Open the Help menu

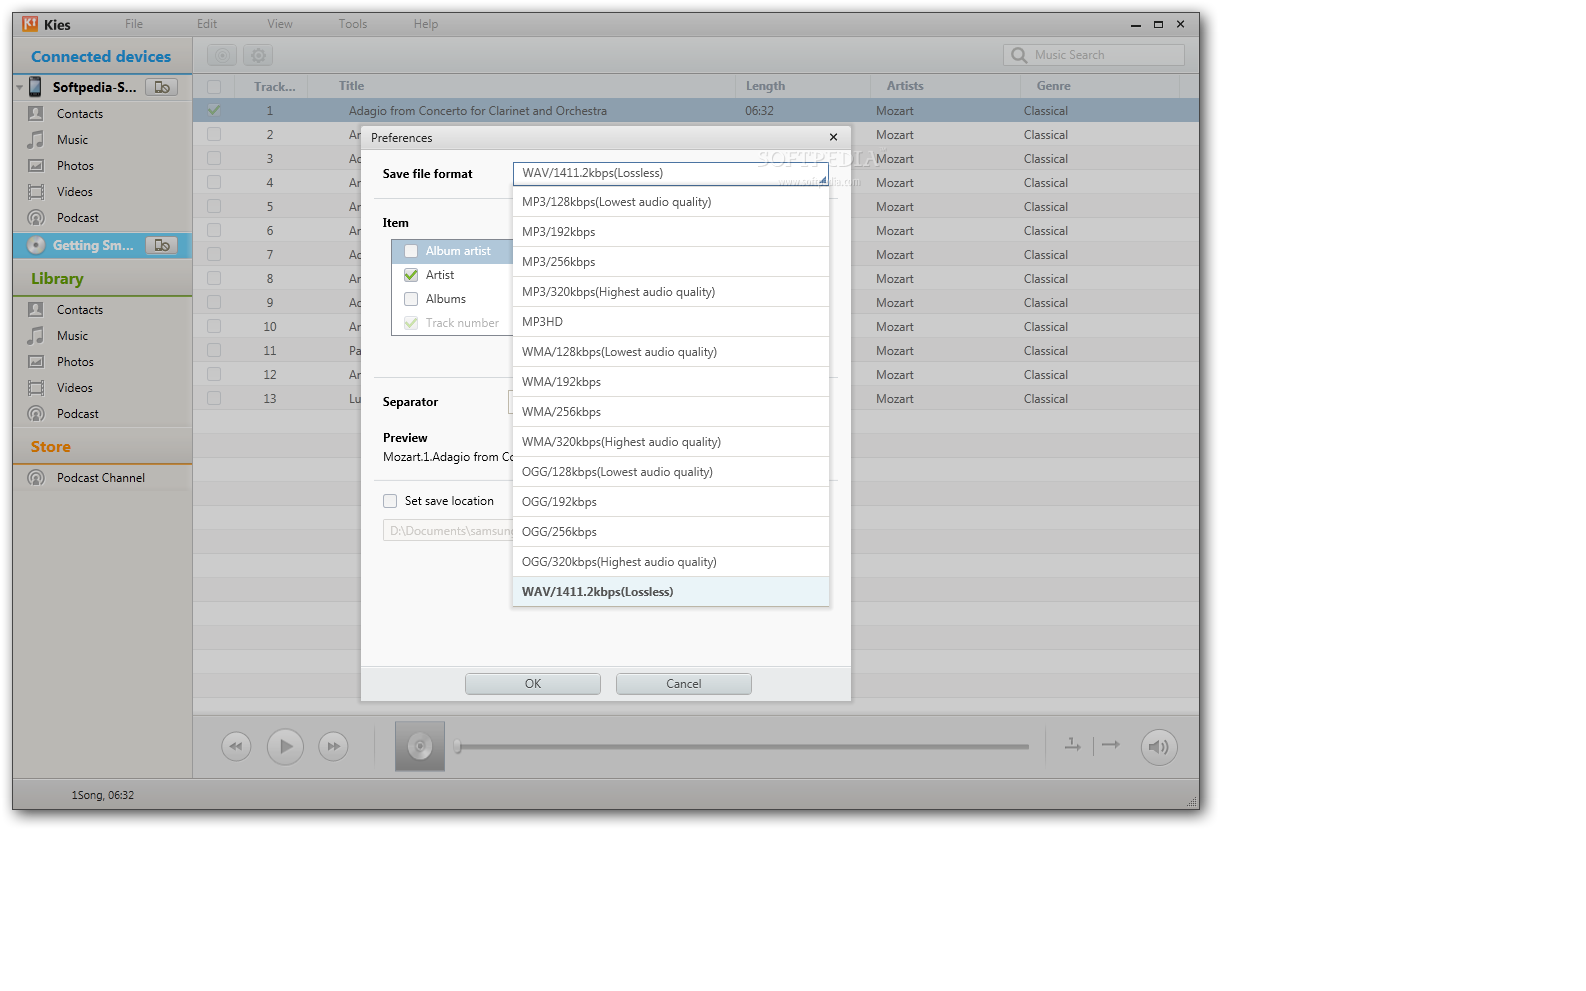point(426,24)
